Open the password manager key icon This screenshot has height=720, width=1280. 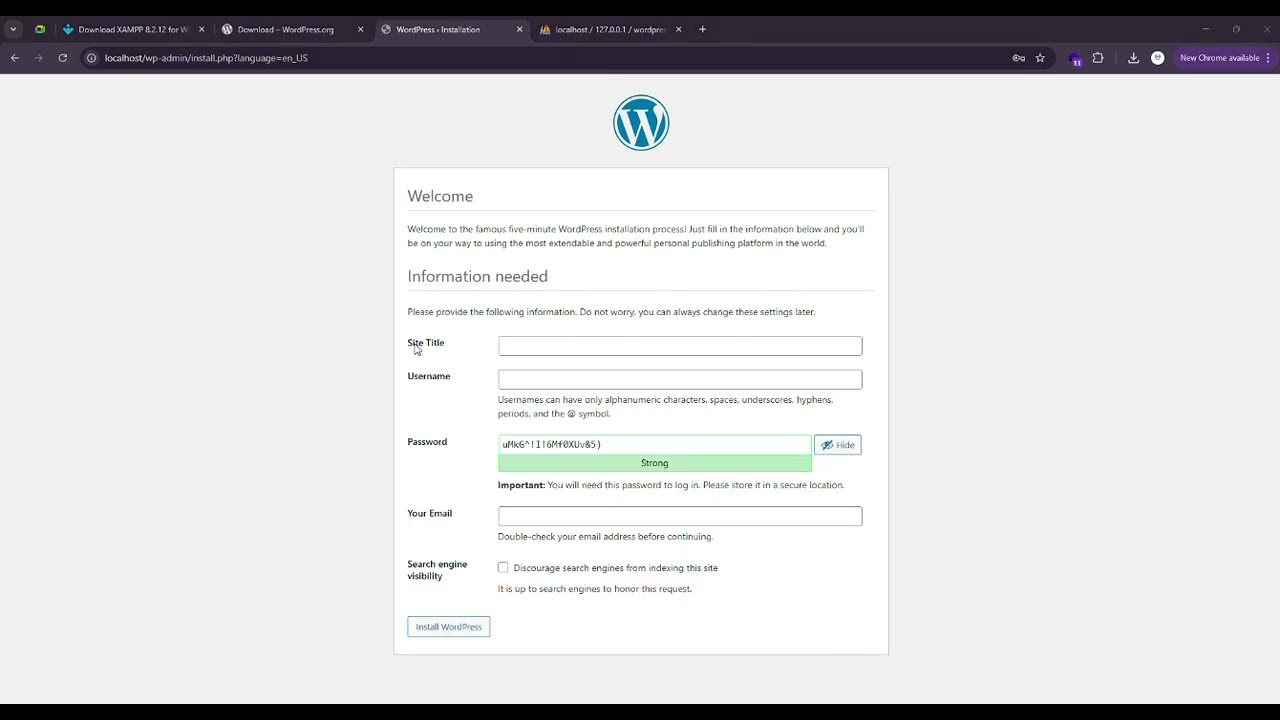(x=1018, y=58)
